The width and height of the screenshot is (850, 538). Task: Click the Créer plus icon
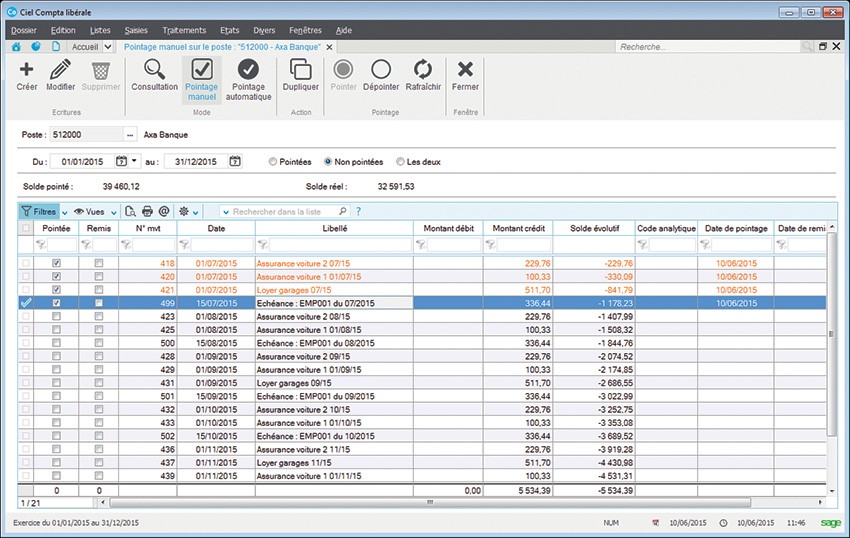[x=26, y=69]
